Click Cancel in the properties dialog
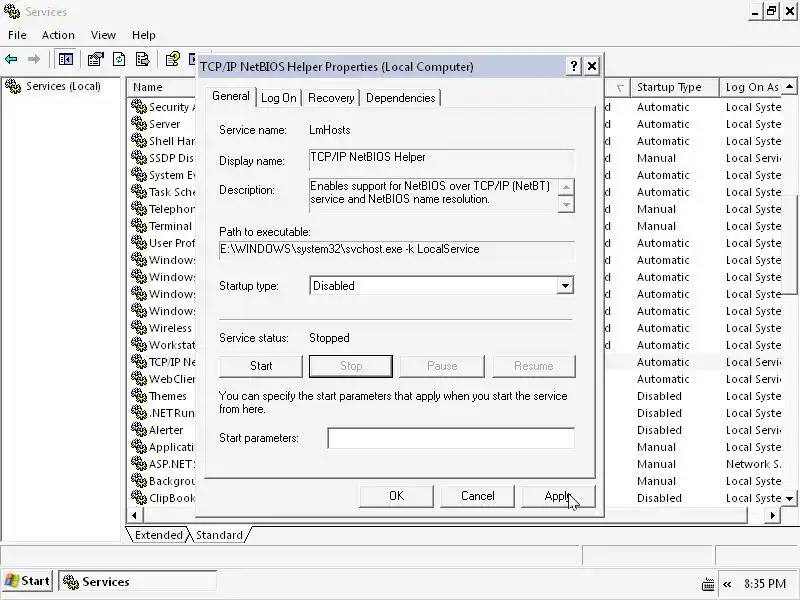The width and height of the screenshot is (800, 600). click(x=478, y=496)
